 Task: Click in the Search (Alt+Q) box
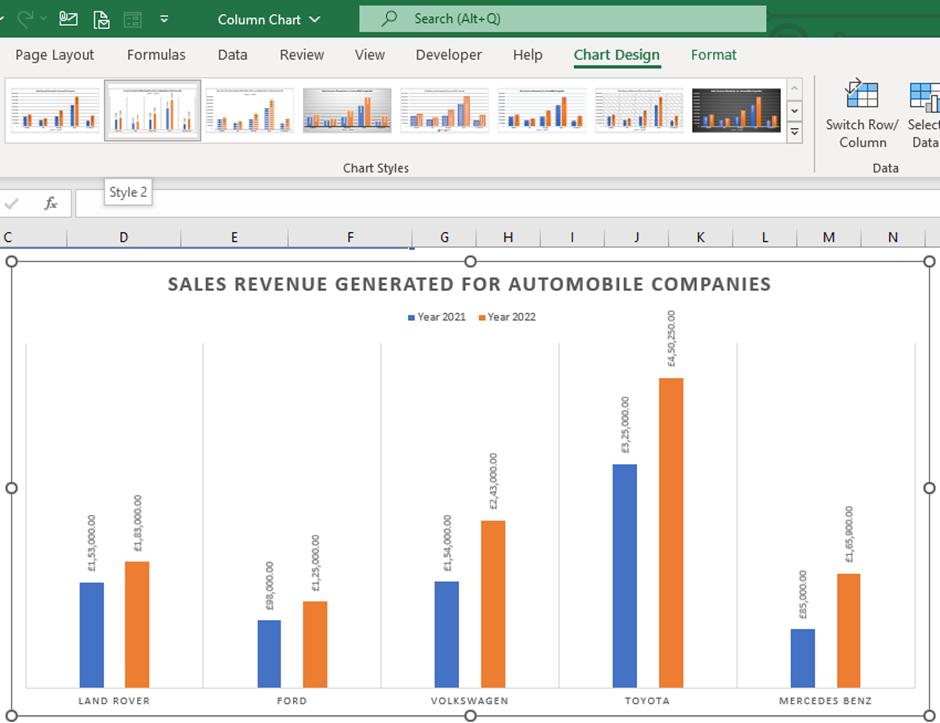tap(562, 19)
